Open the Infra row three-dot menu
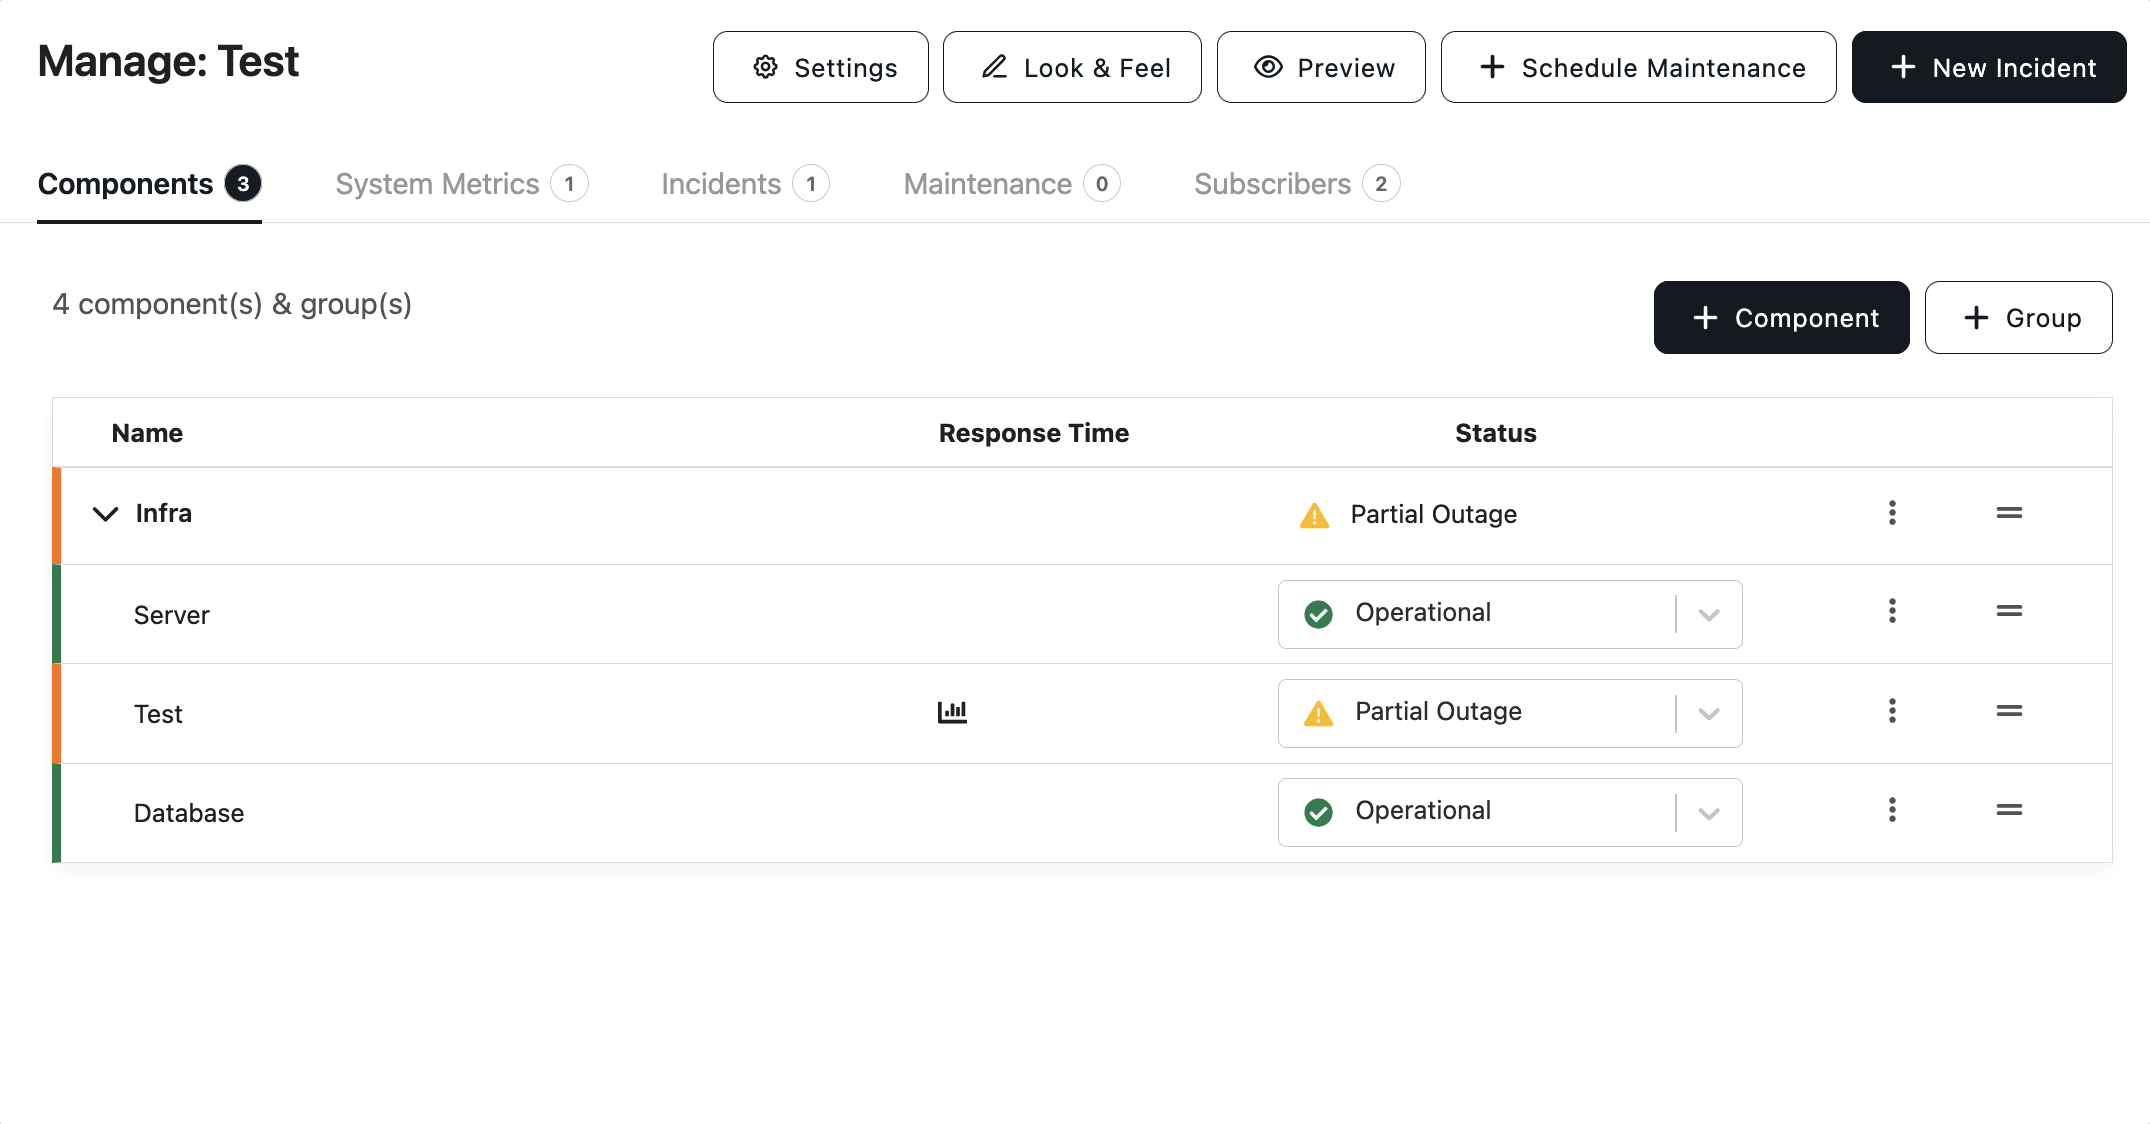The width and height of the screenshot is (2150, 1124). coord(1892,513)
